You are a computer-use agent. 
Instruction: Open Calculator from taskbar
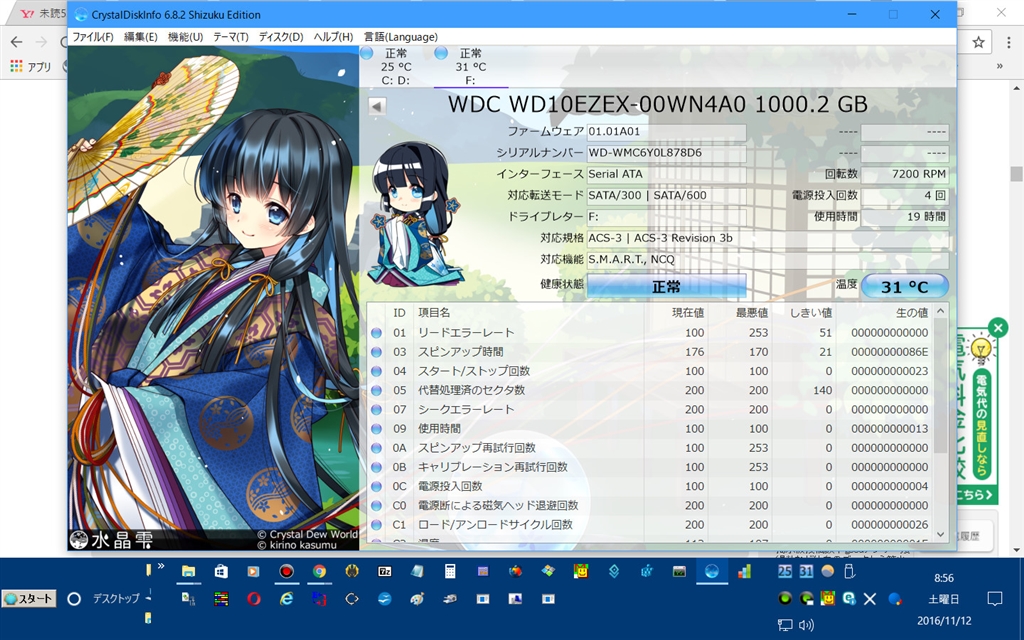coord(450,571)
